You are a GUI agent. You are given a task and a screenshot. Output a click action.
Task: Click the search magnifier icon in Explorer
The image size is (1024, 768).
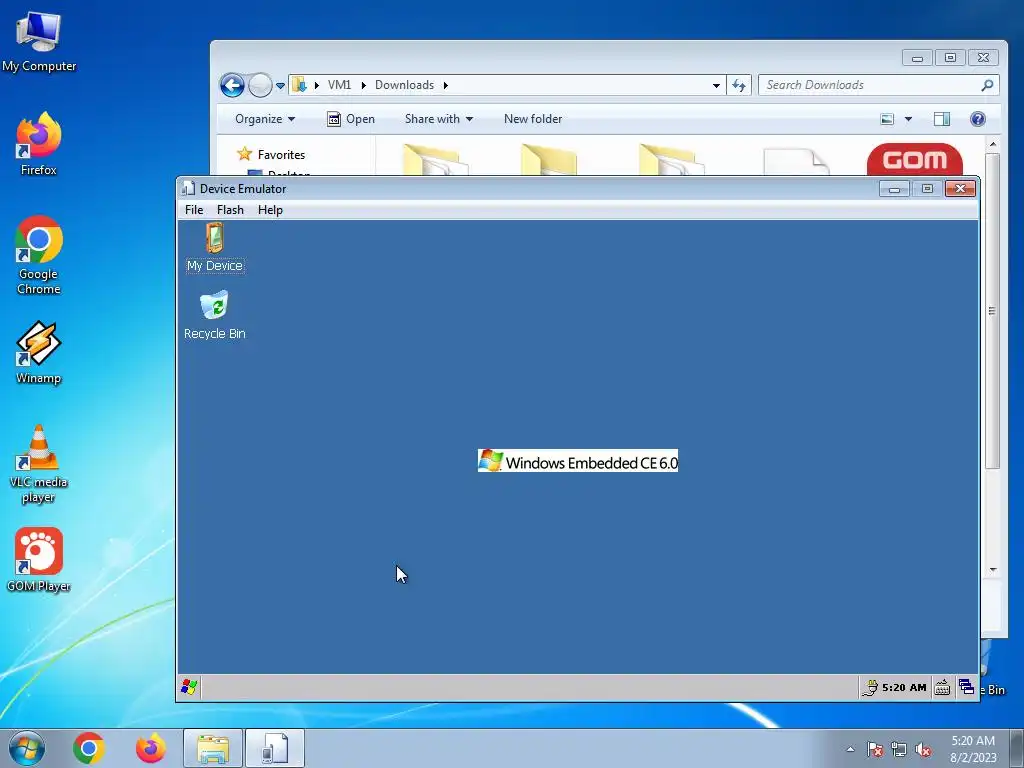coord(987,85)
